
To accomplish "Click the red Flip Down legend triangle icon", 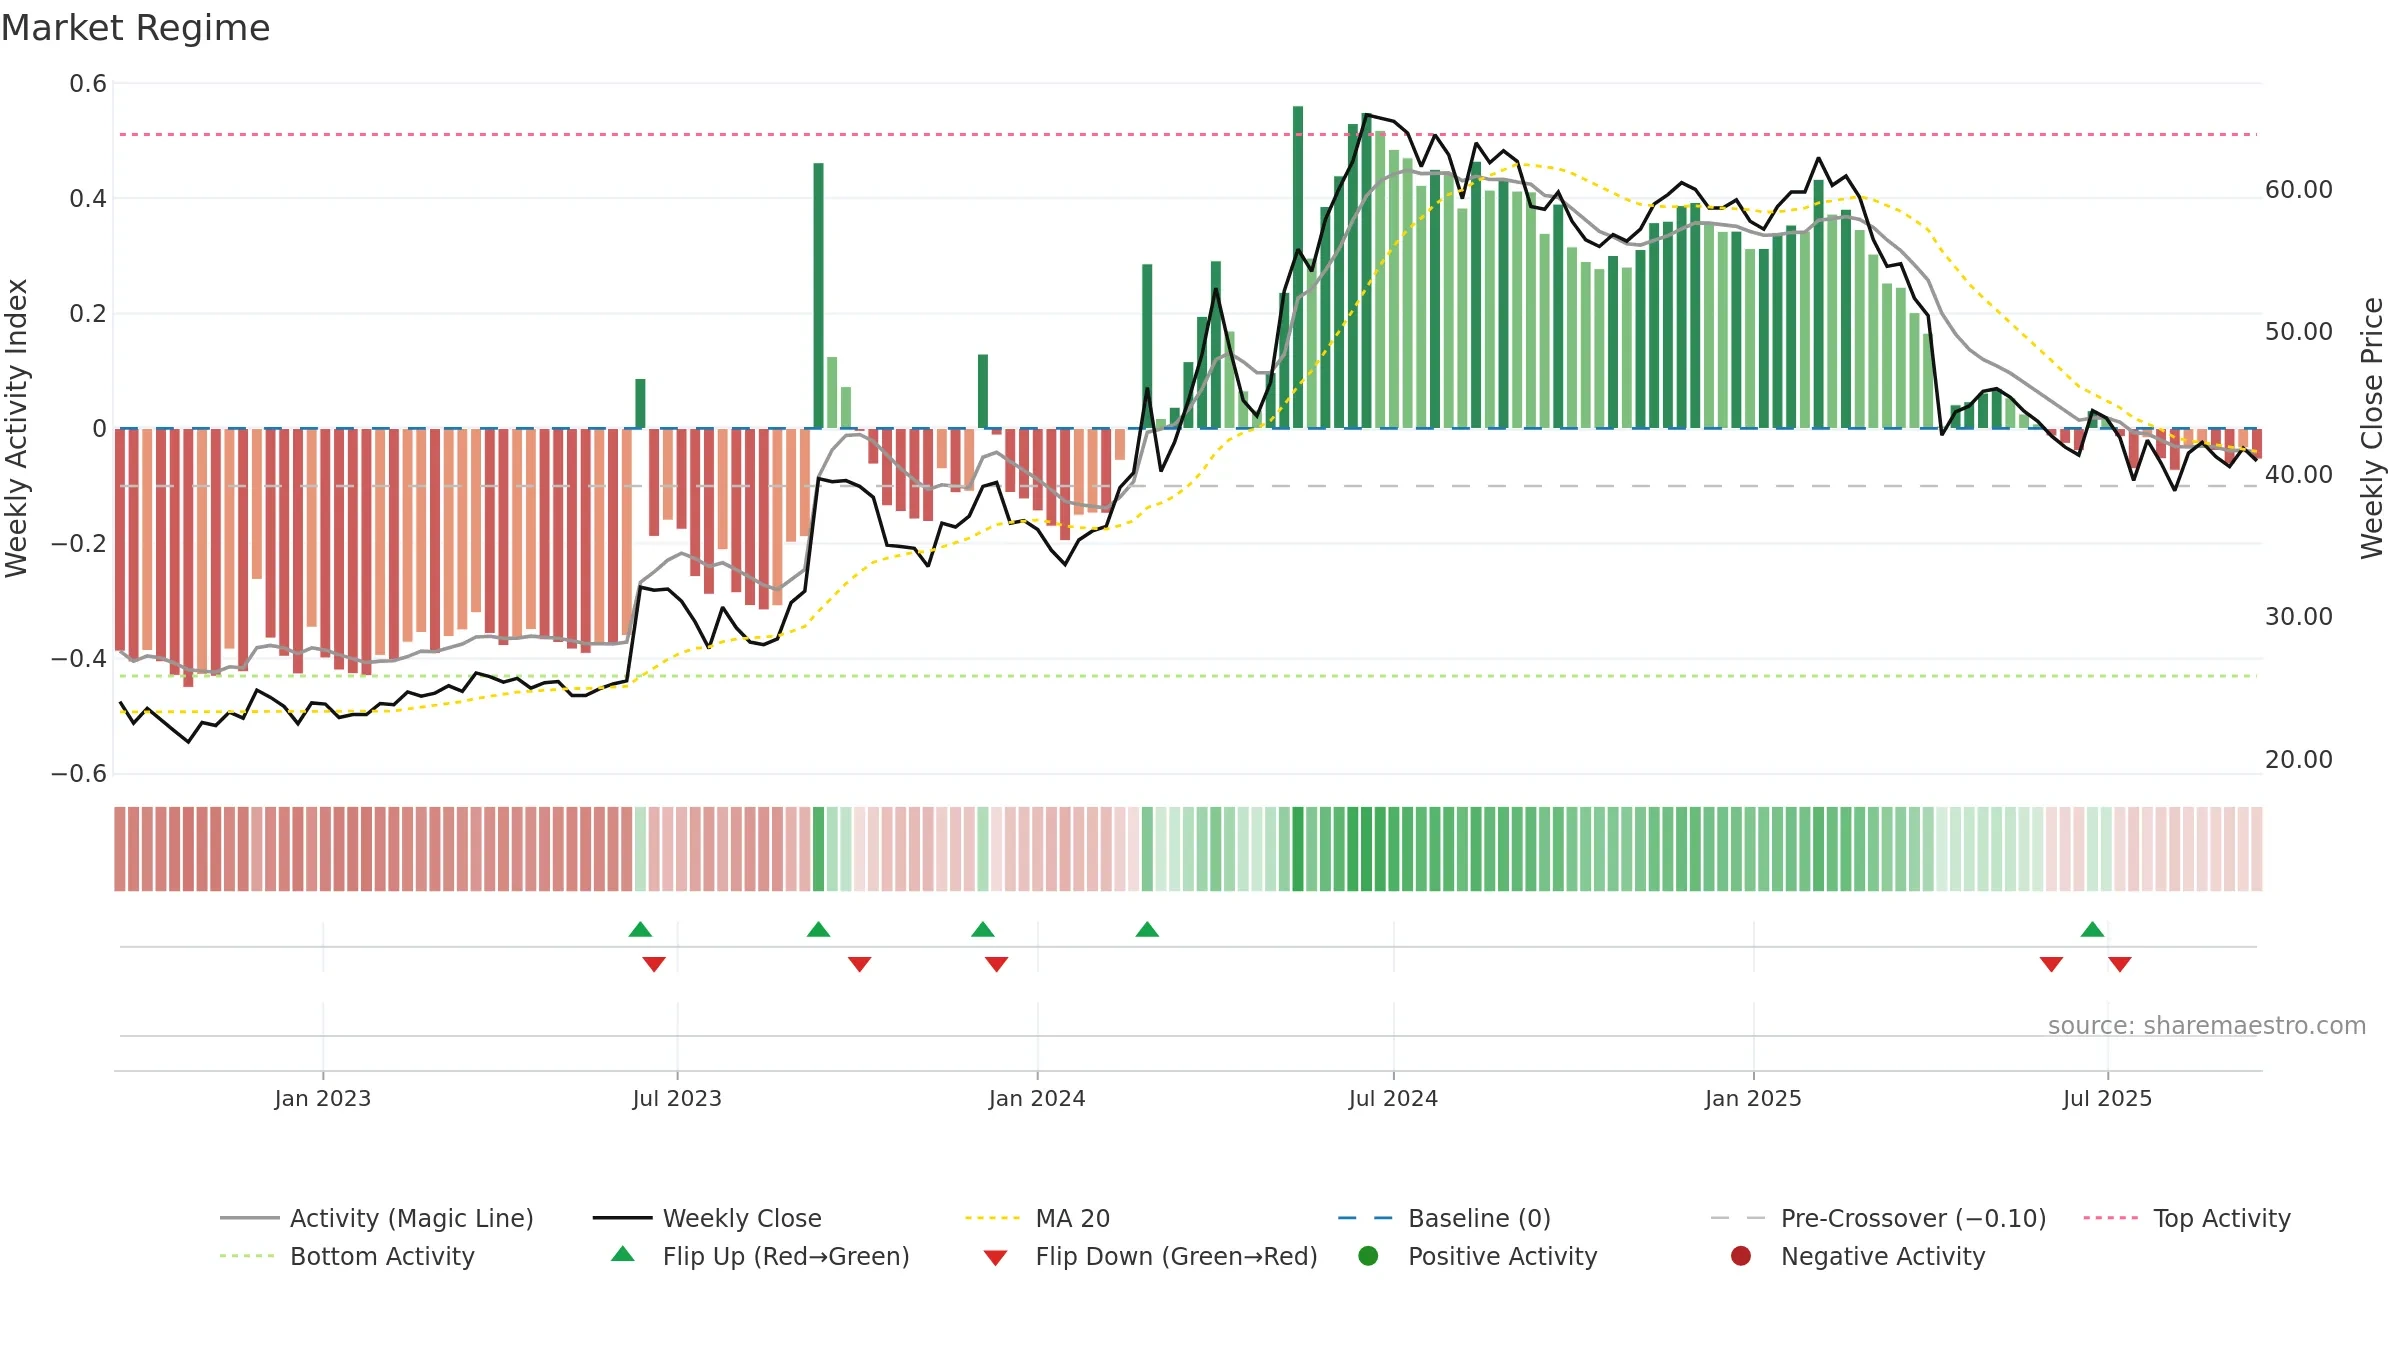I will [995, 1257].
